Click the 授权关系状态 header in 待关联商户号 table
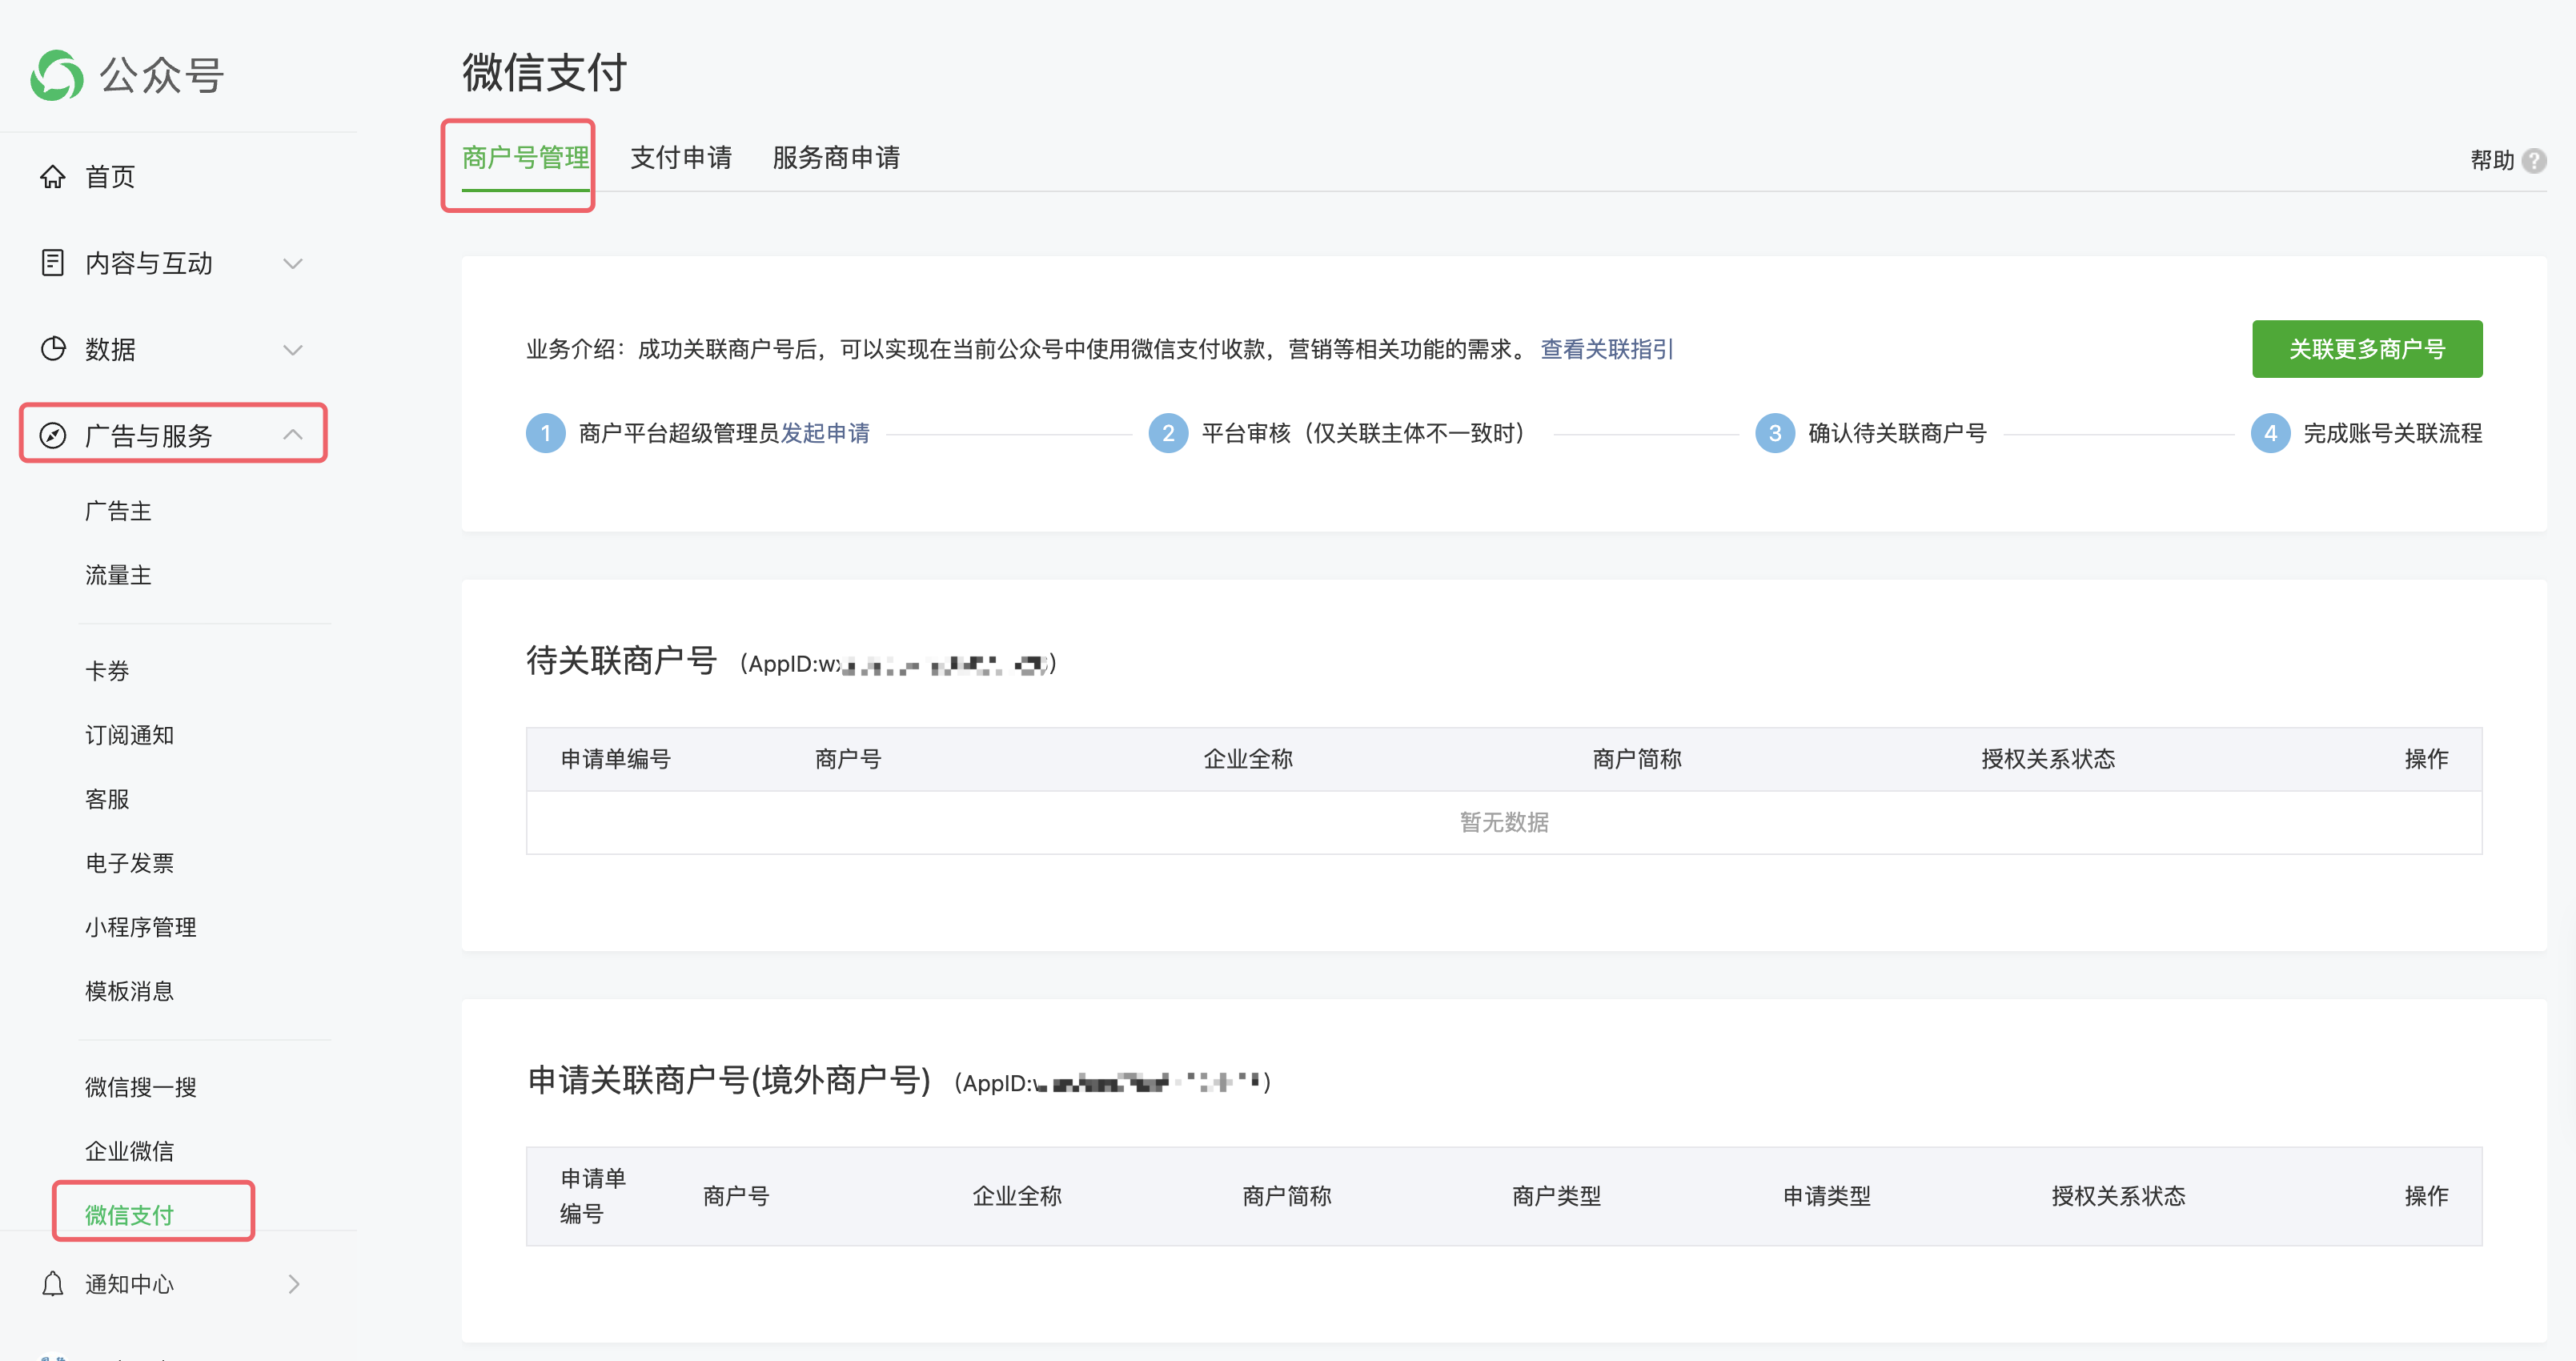The image size is (2576, 1361). pyautogui.click(x=2048, y=759)
